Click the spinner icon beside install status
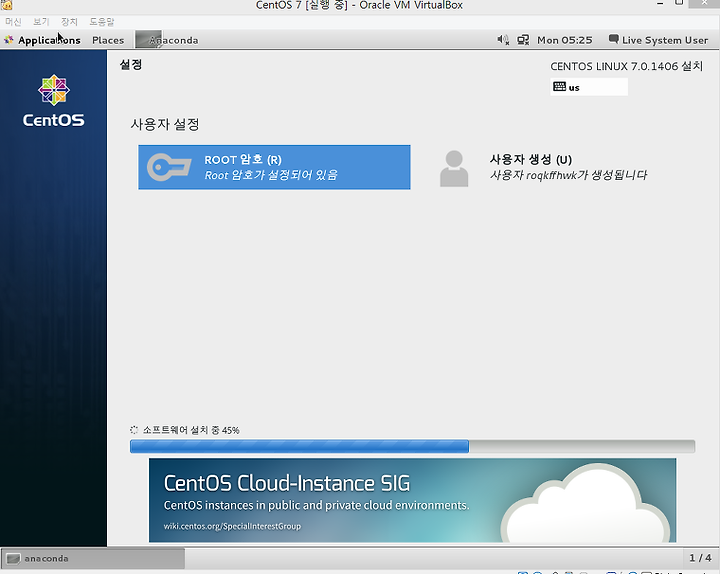This screenshot has height=574, width=720. pyautogui.click(x=134, y=430)
